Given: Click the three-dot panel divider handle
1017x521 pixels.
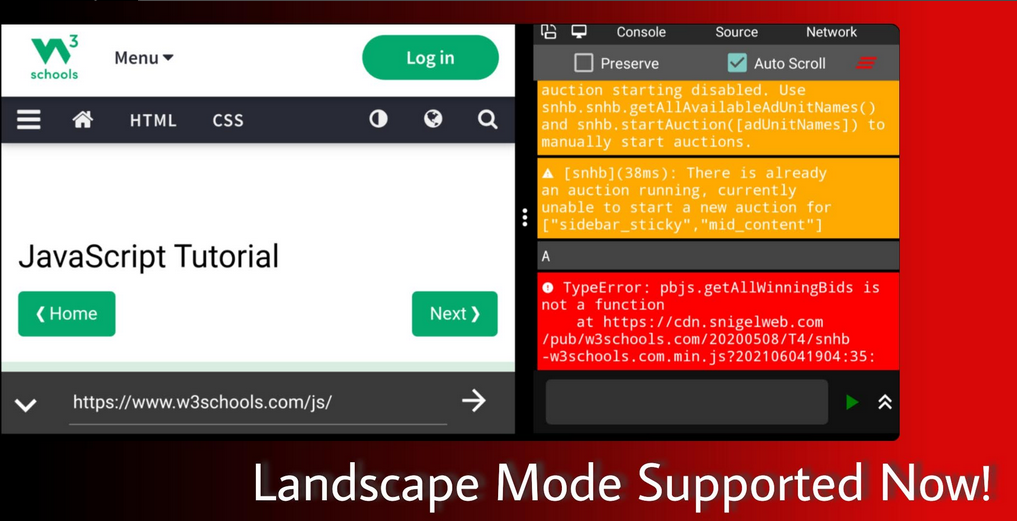Looking at the screenshot, I should click(525, 217).
